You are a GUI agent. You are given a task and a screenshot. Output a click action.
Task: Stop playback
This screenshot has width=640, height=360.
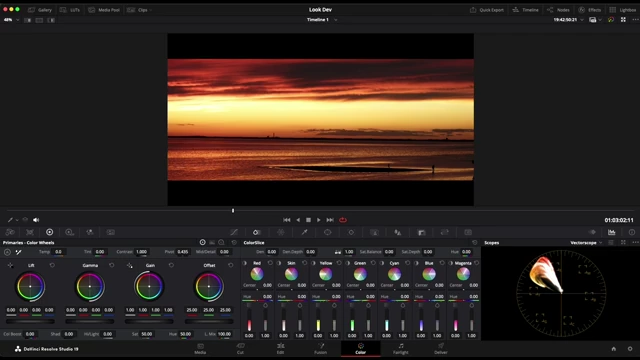point(309,220)
